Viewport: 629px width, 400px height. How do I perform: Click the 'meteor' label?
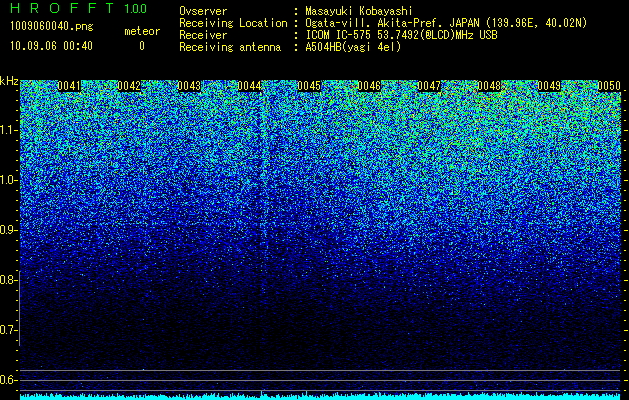click(142, 31)
